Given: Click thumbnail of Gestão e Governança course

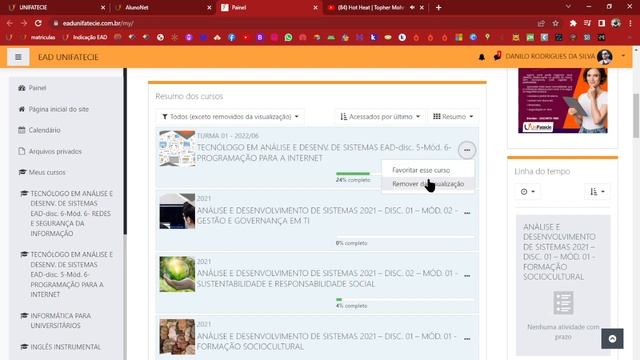Looking at the screenshot, I should (177, 211).
